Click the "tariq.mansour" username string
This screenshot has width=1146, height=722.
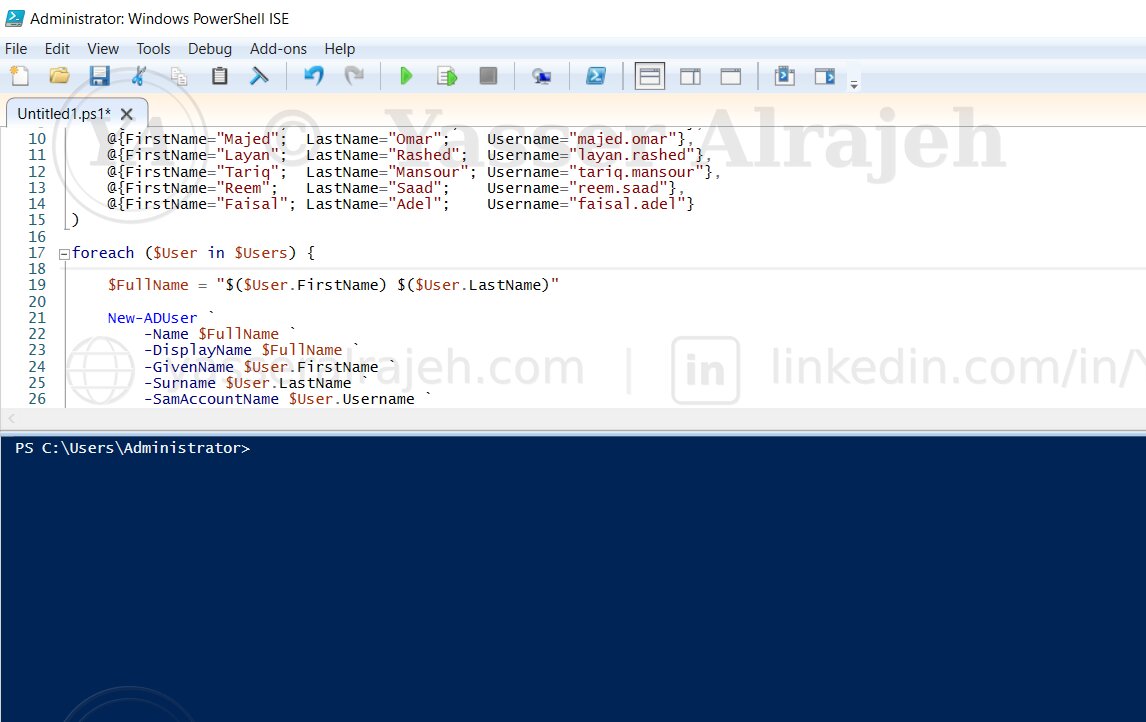pos(636,172)
